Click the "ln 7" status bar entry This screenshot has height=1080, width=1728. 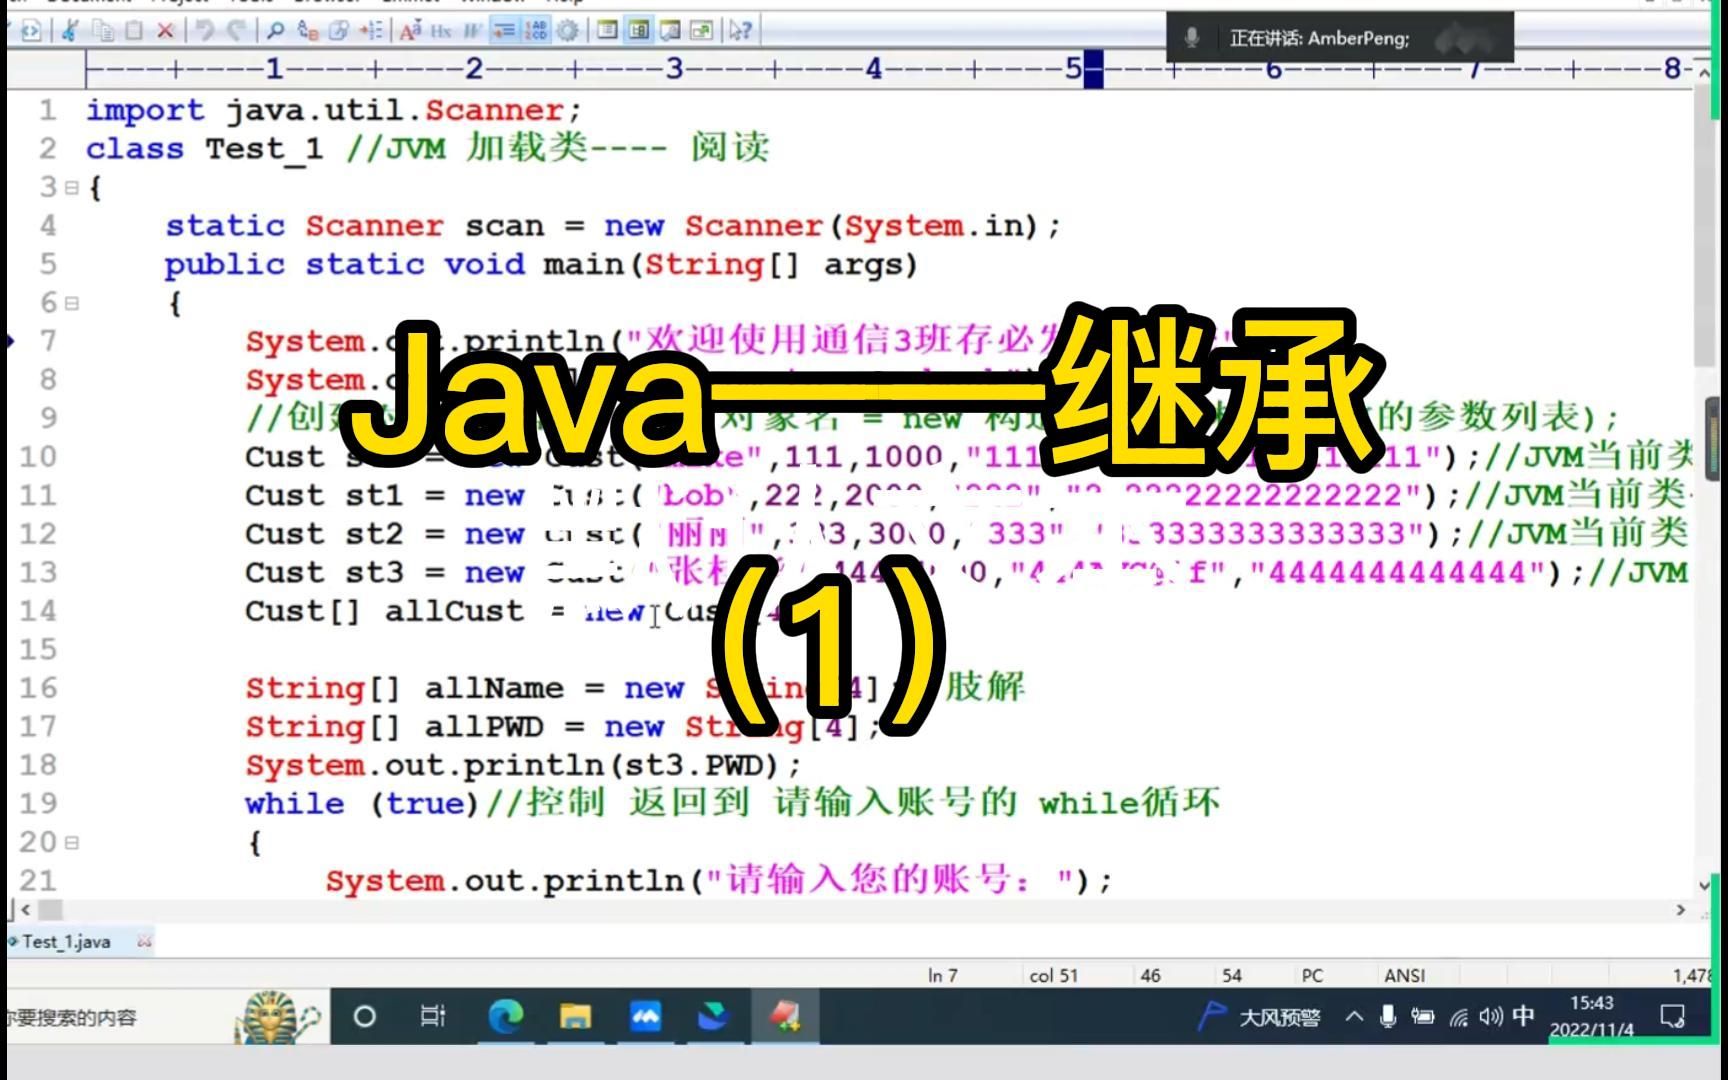click(943, 975)
